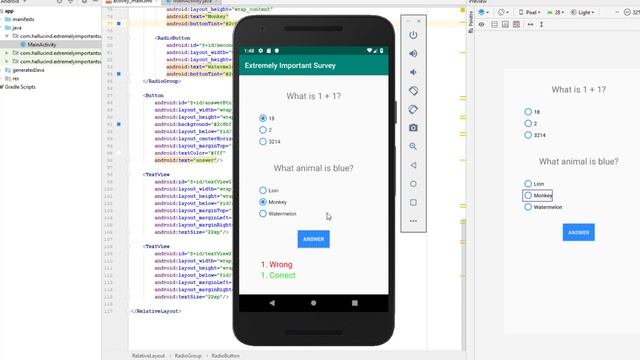Click the "1. Wrong" result text on phone

(x=277, y=264)
